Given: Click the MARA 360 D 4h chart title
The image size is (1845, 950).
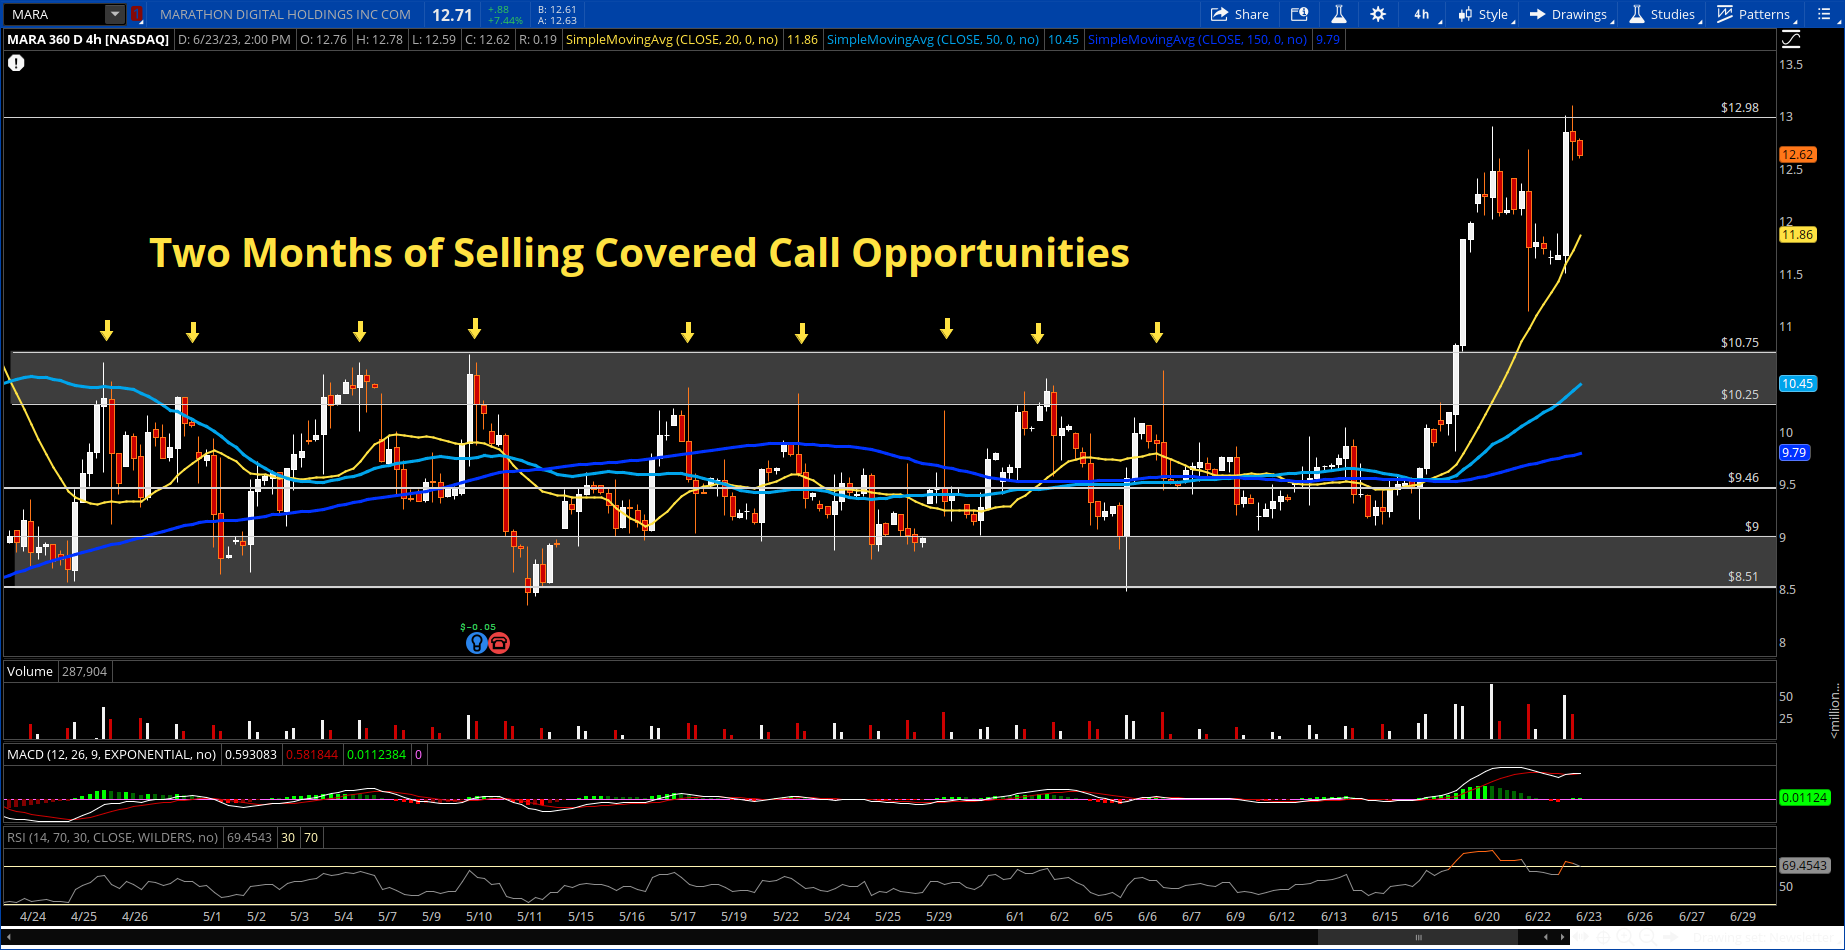Looking at the screenshot, I should pos(88,40).
